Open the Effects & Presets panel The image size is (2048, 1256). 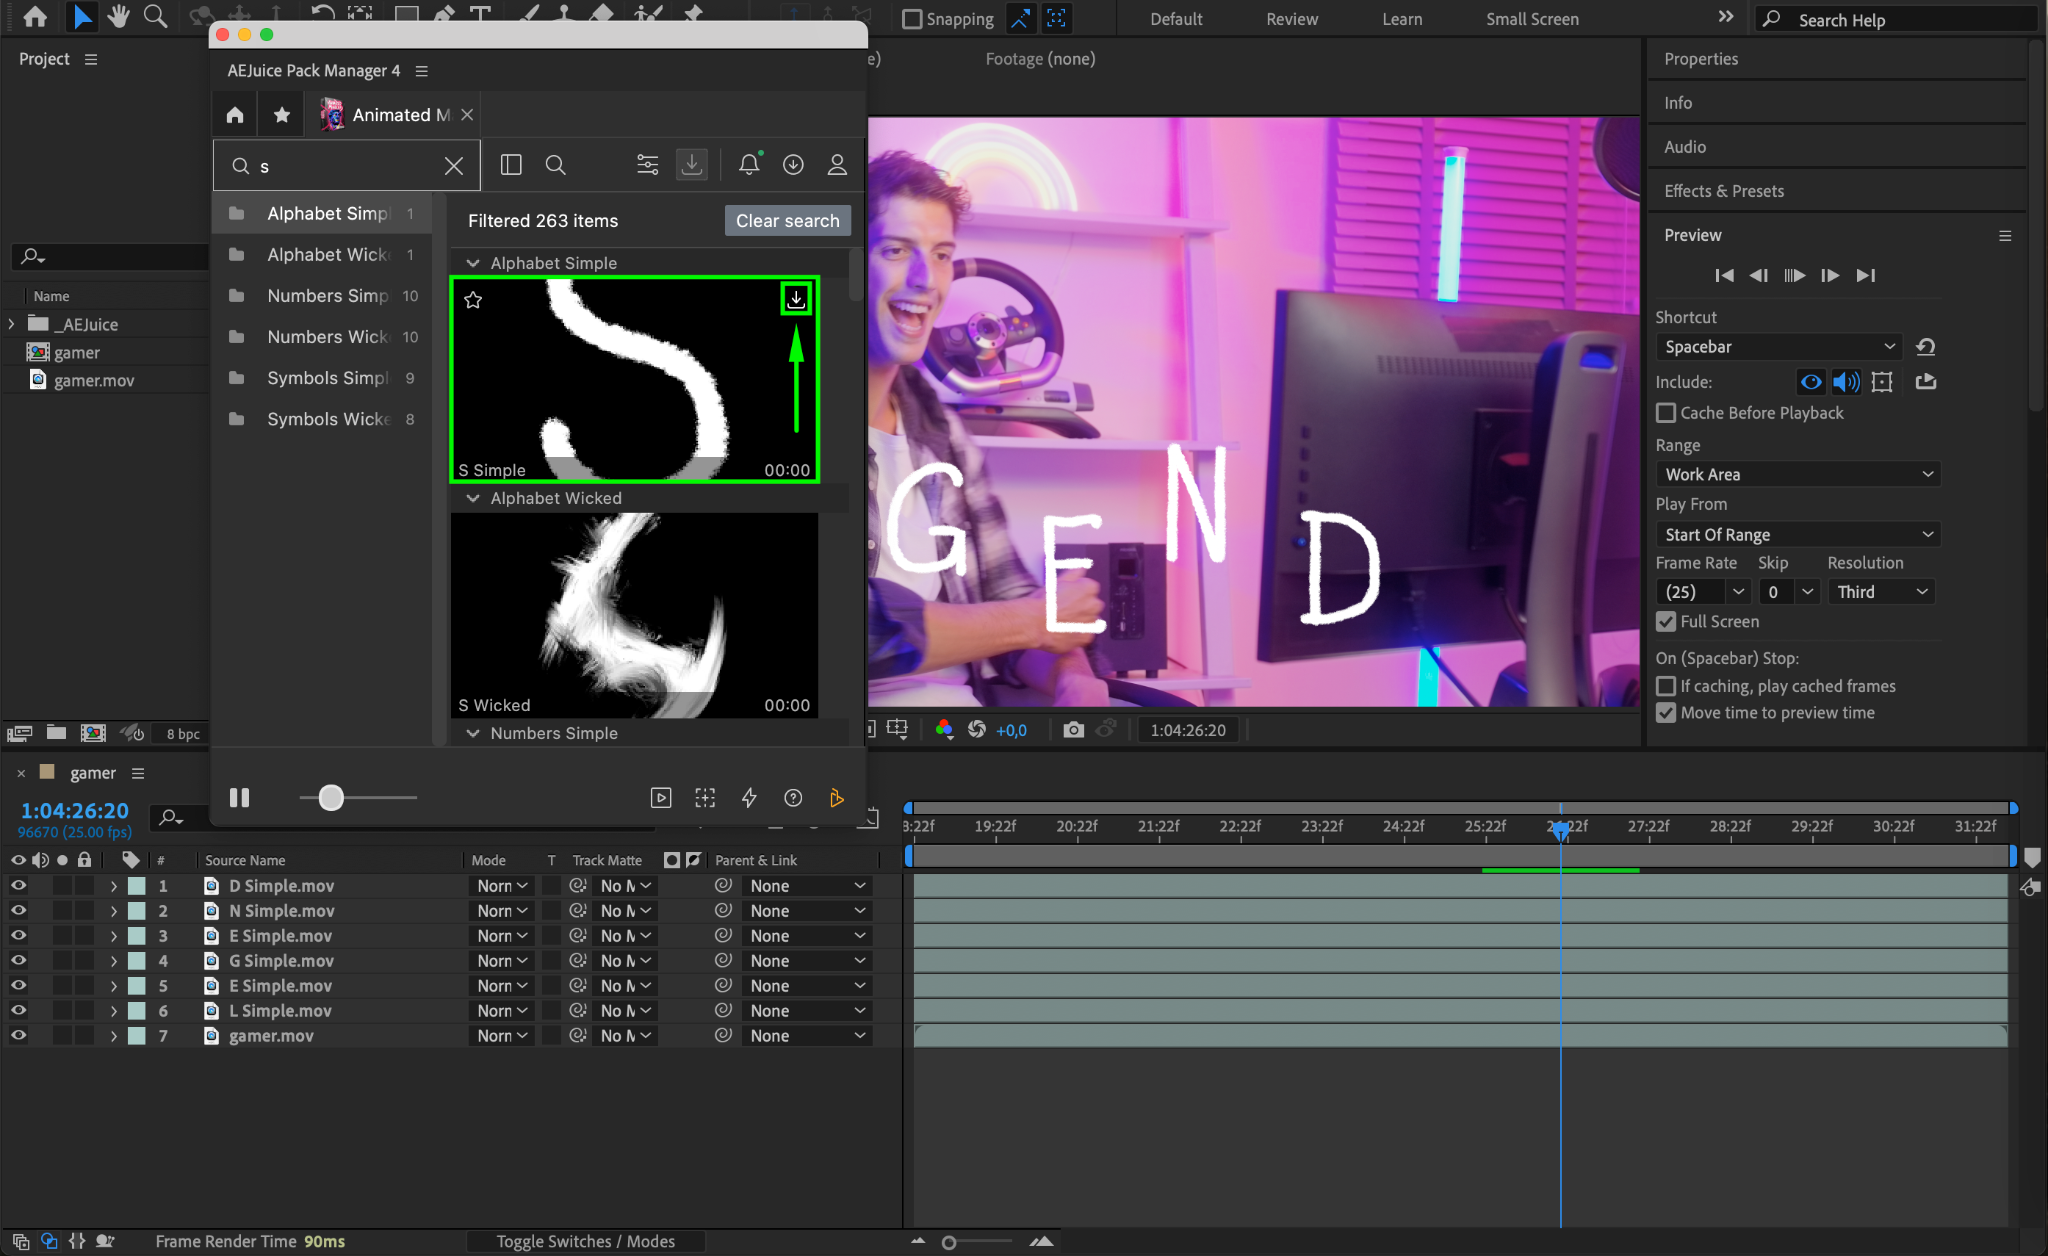(1724, 191)
